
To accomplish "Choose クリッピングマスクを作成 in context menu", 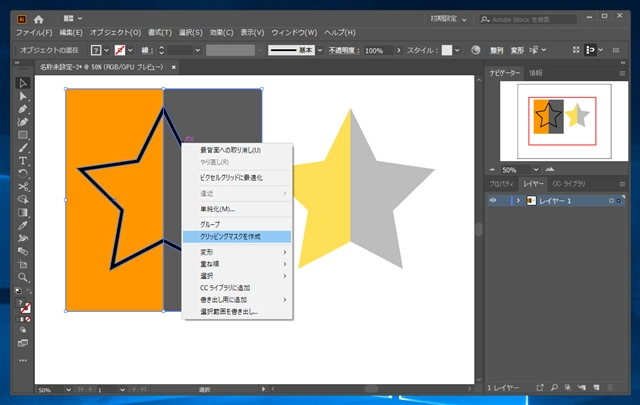I will (x=237, y=236).
